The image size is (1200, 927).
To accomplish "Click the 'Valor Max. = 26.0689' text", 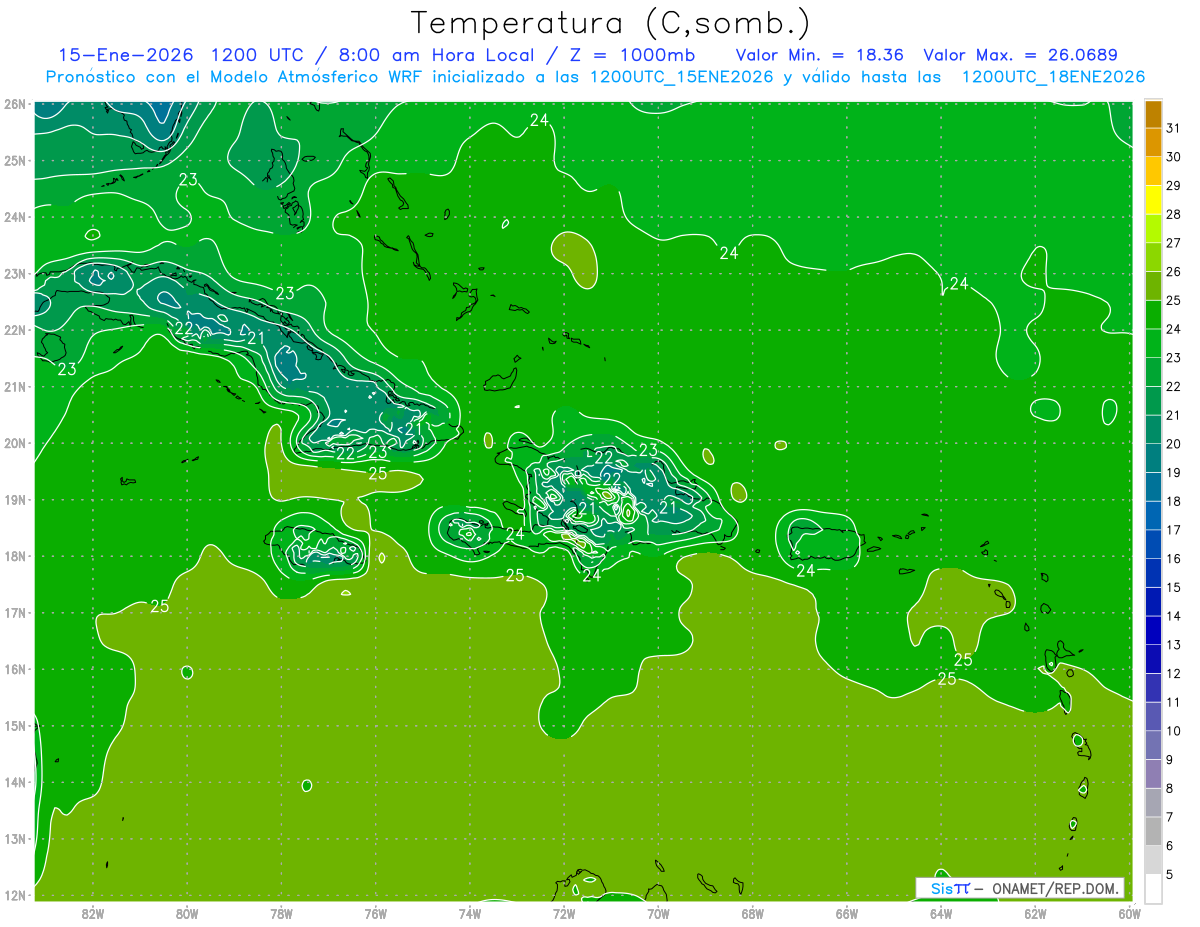I will (x=1020, y=55).
